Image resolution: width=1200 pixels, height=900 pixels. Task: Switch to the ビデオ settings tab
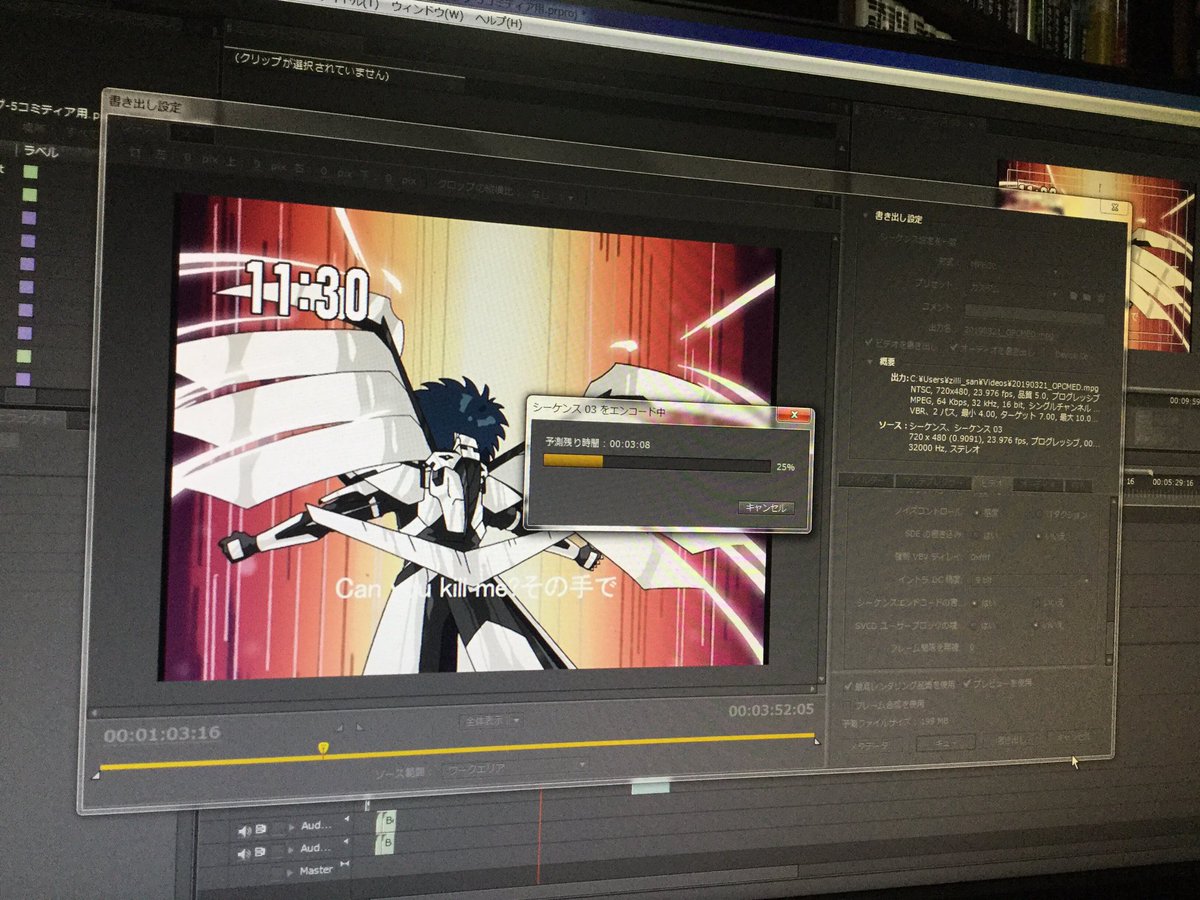coord(992,483)
